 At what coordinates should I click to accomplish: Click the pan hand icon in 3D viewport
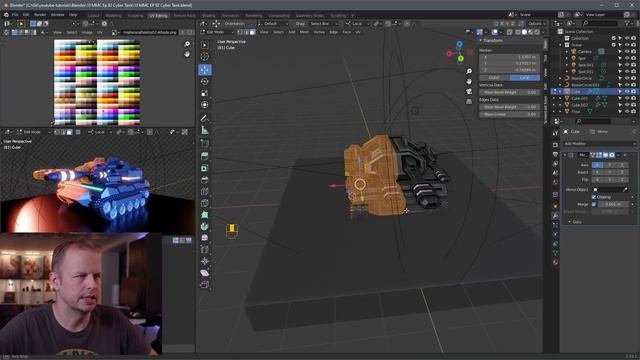pos(469,81)
